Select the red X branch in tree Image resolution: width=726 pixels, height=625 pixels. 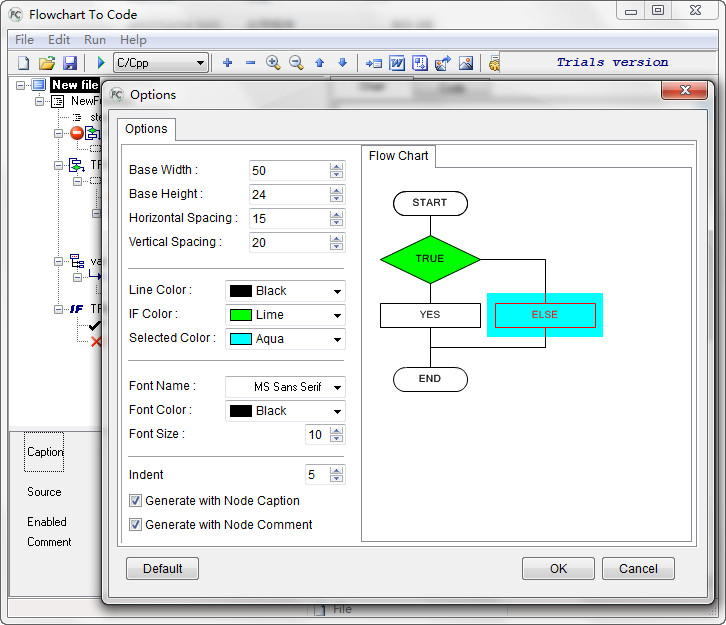point(96,342)
